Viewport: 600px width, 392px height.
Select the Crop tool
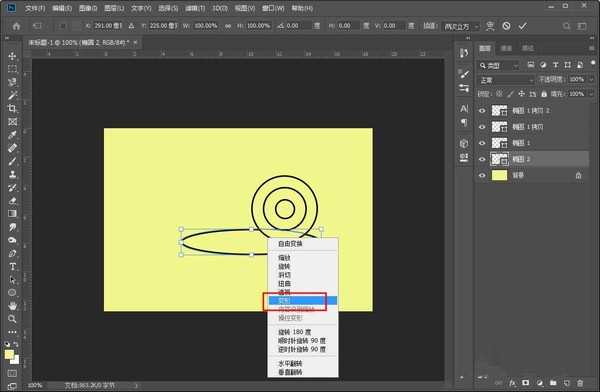pyautogui.click(x=12, y=108)
